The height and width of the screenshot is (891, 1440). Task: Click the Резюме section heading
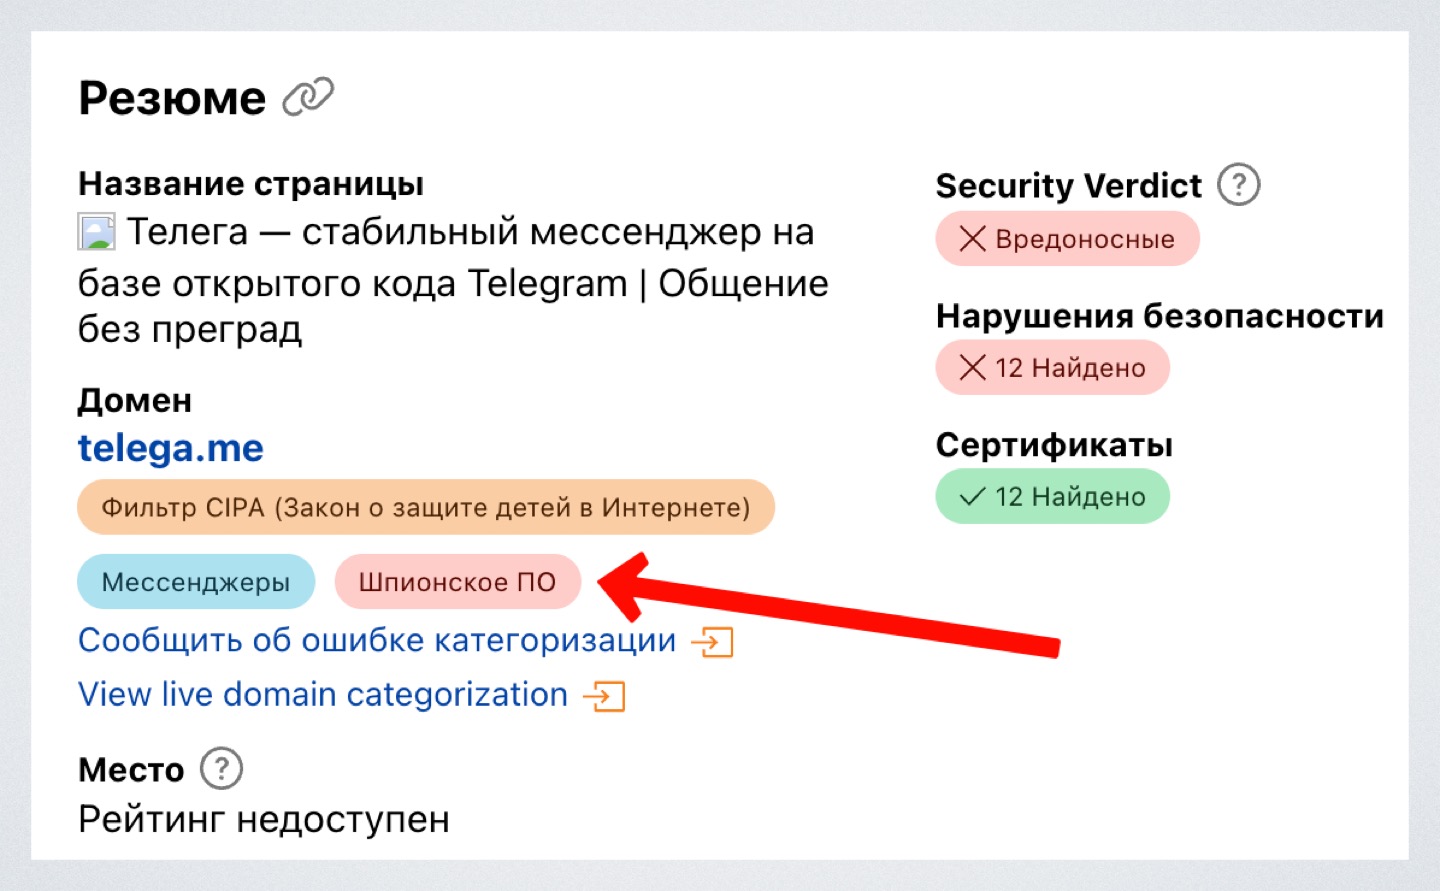coord(171,96)
